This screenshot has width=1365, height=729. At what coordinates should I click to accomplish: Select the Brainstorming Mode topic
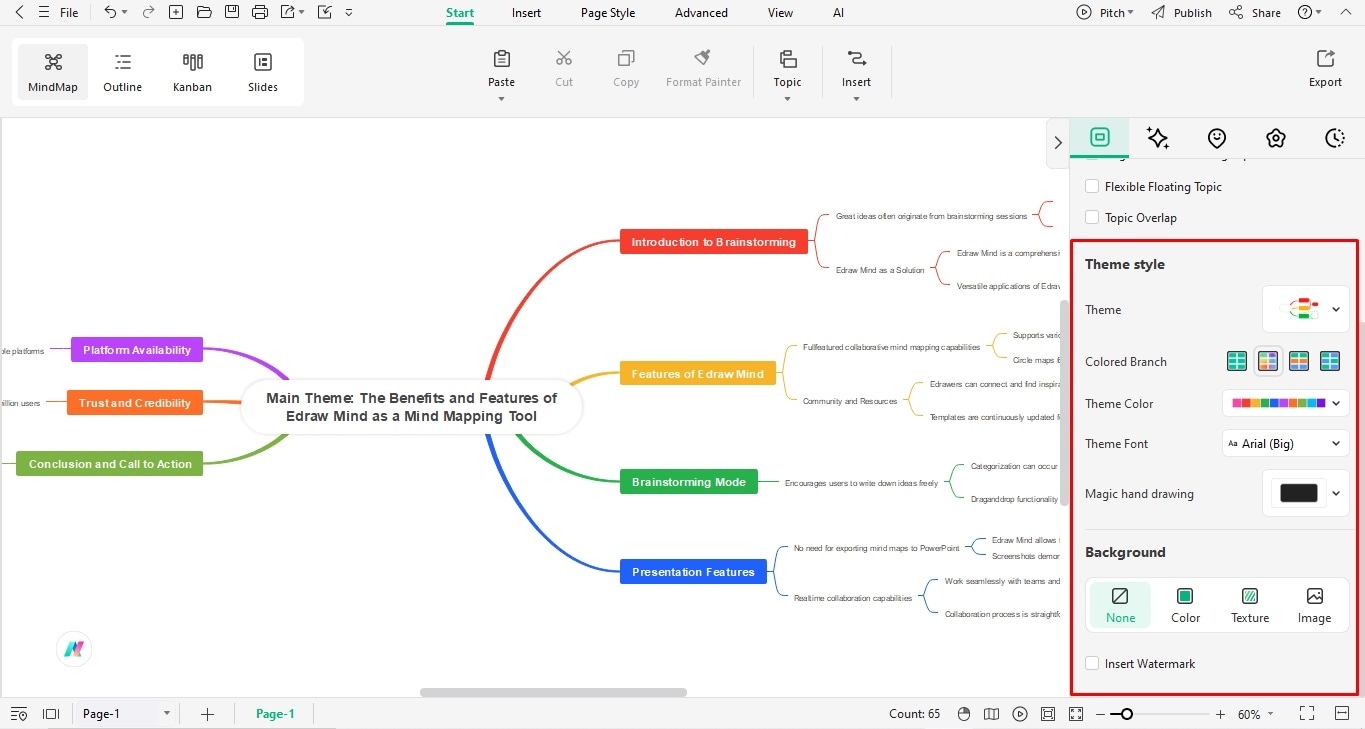point(689,482)
